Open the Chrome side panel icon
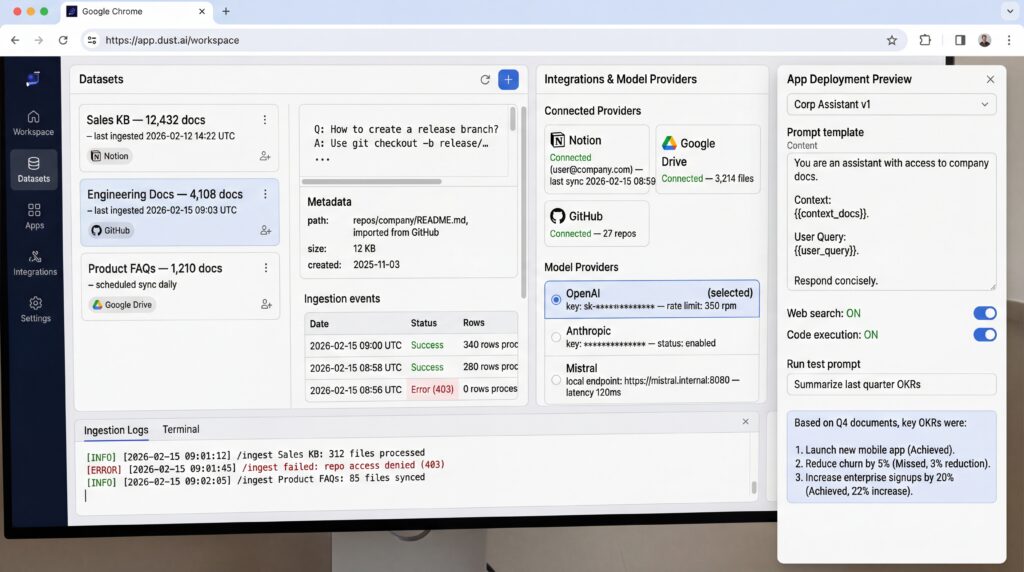 coord(959,40)
